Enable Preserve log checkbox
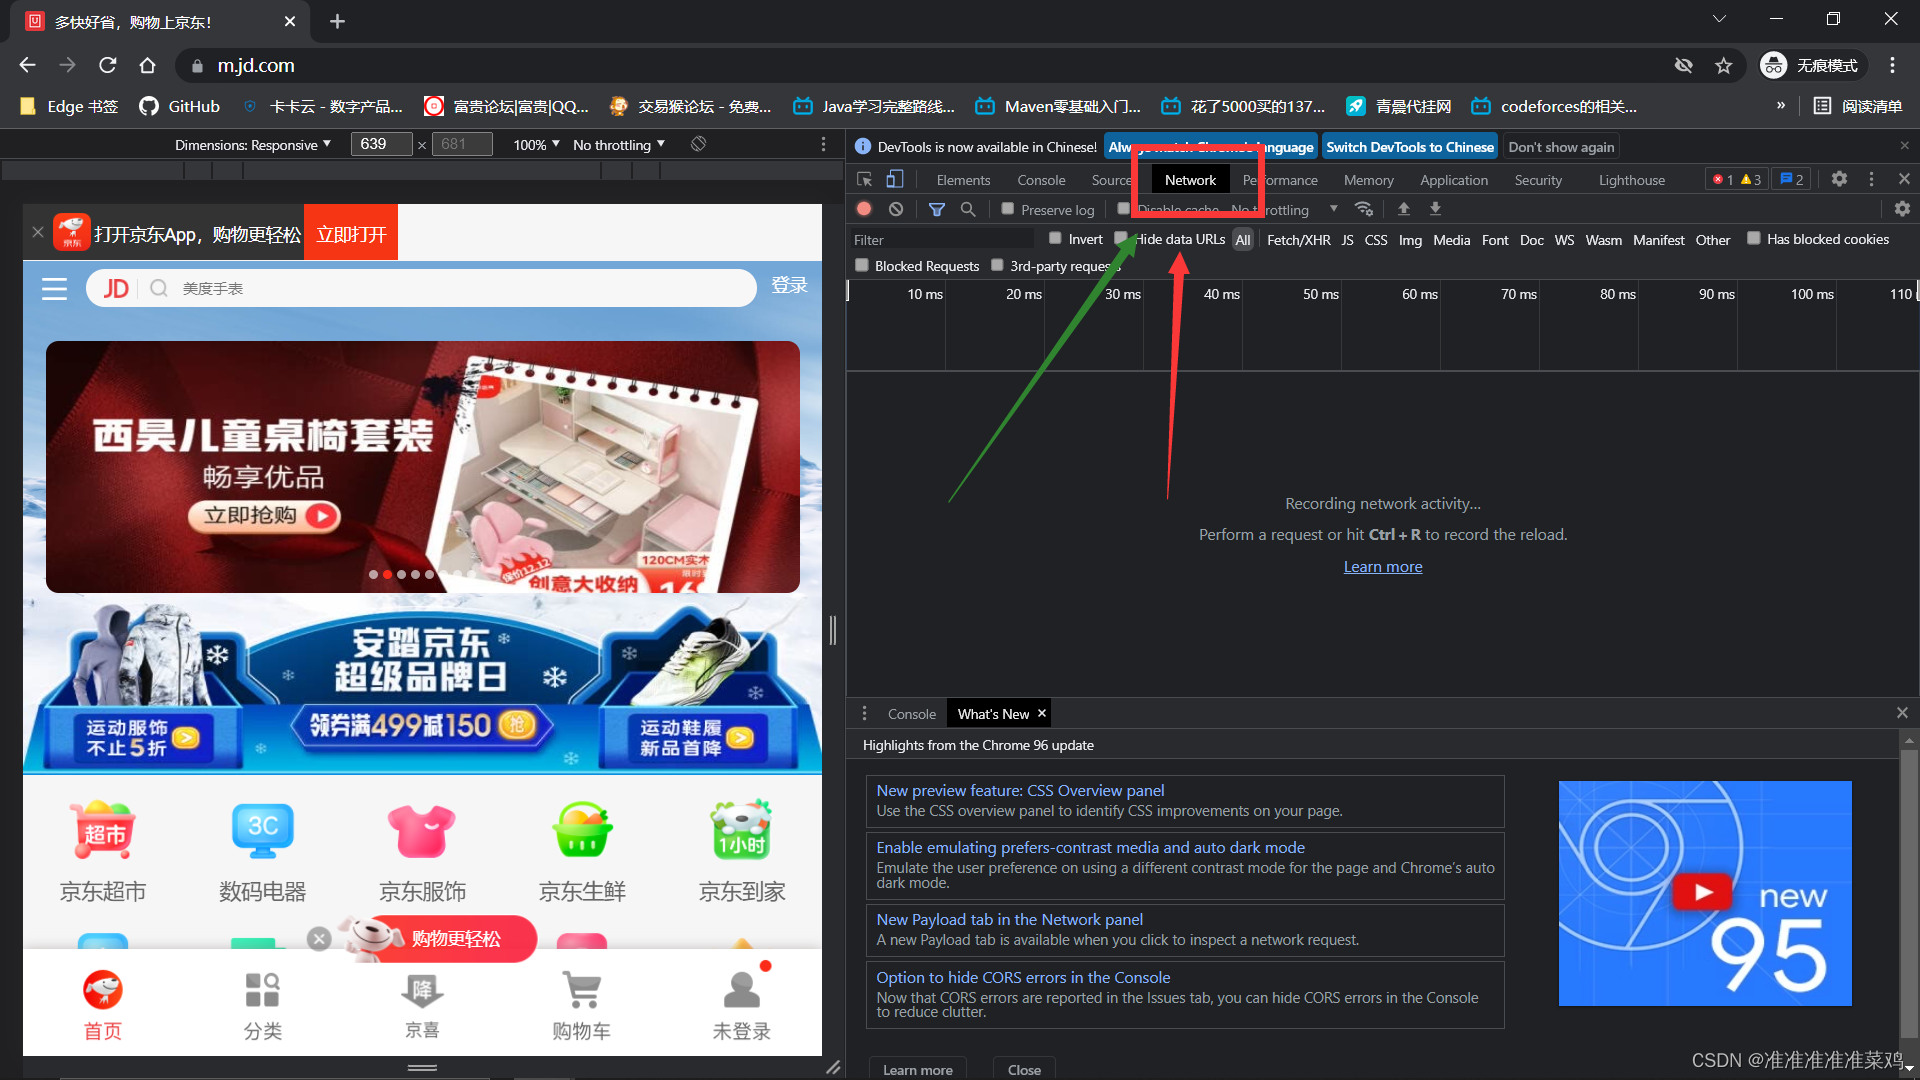The image size is (1920, 1080). [x=1008, y=209]
